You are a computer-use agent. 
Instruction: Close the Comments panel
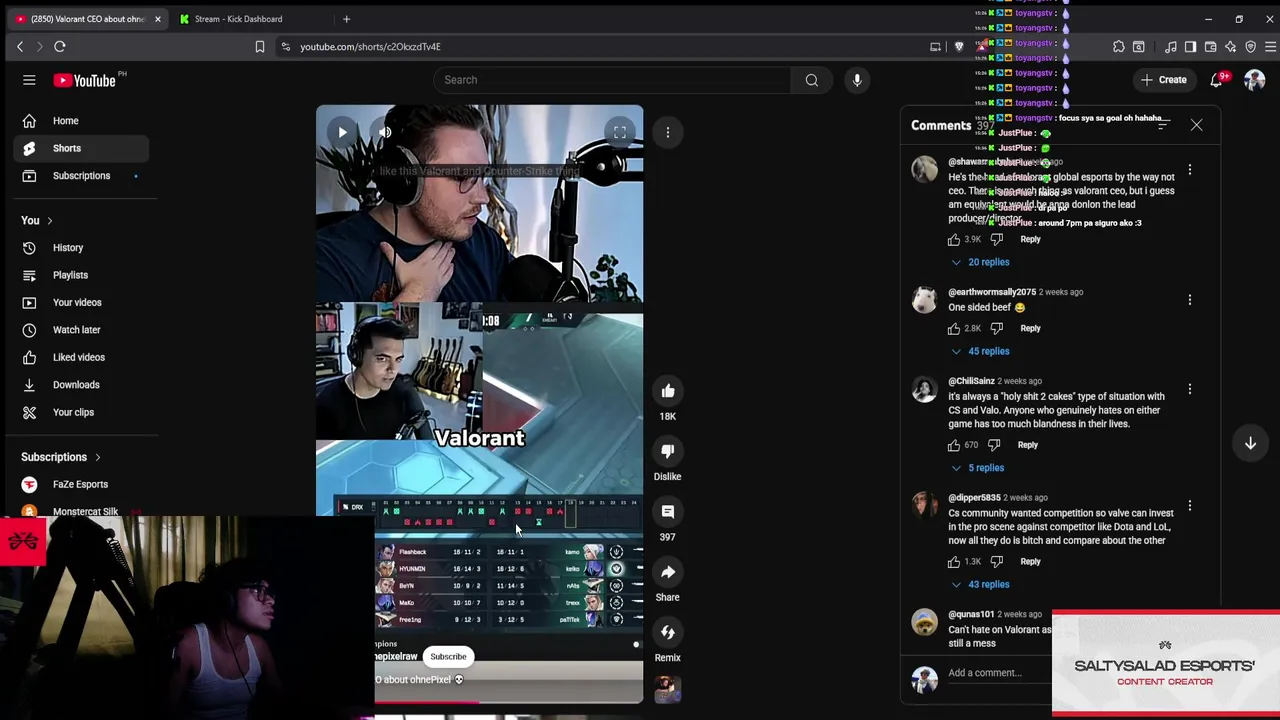pos(1196,125)
